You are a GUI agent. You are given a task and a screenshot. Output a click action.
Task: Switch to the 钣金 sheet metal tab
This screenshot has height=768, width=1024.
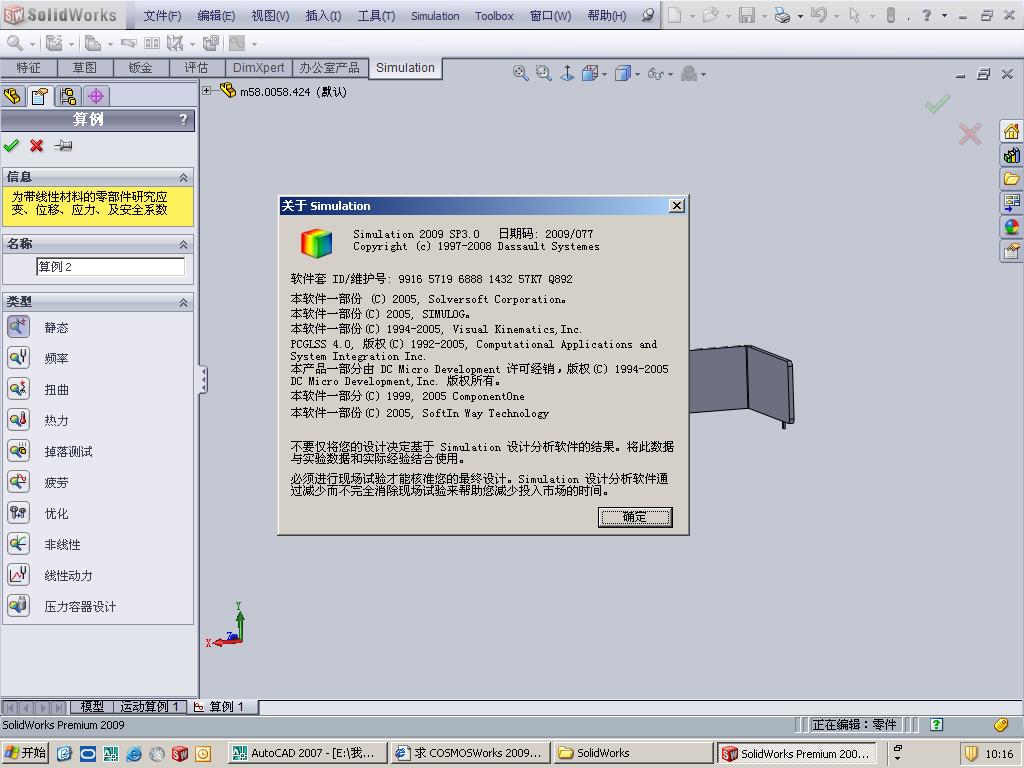click(x=140, y=68)
